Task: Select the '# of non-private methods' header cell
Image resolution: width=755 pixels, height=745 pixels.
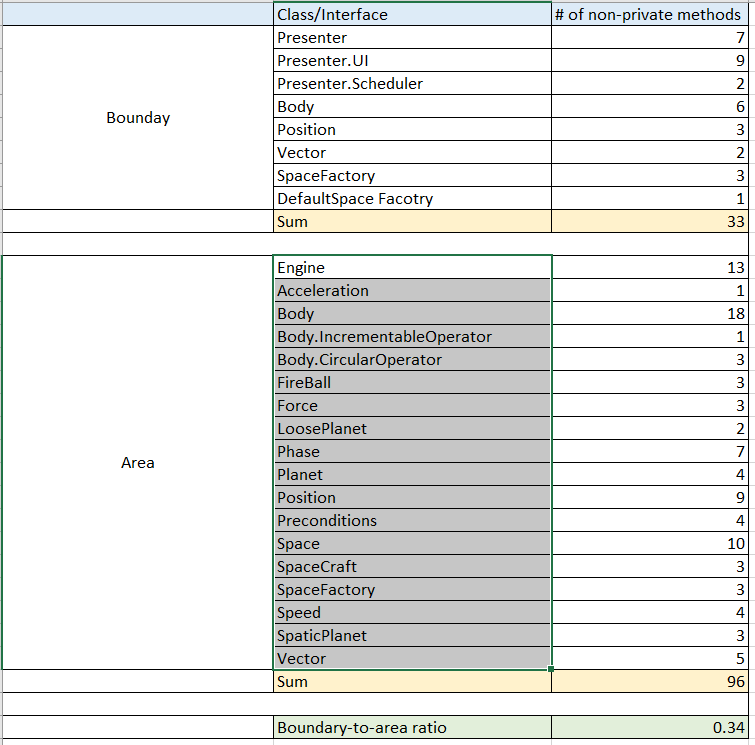Action: click(650, 14)
